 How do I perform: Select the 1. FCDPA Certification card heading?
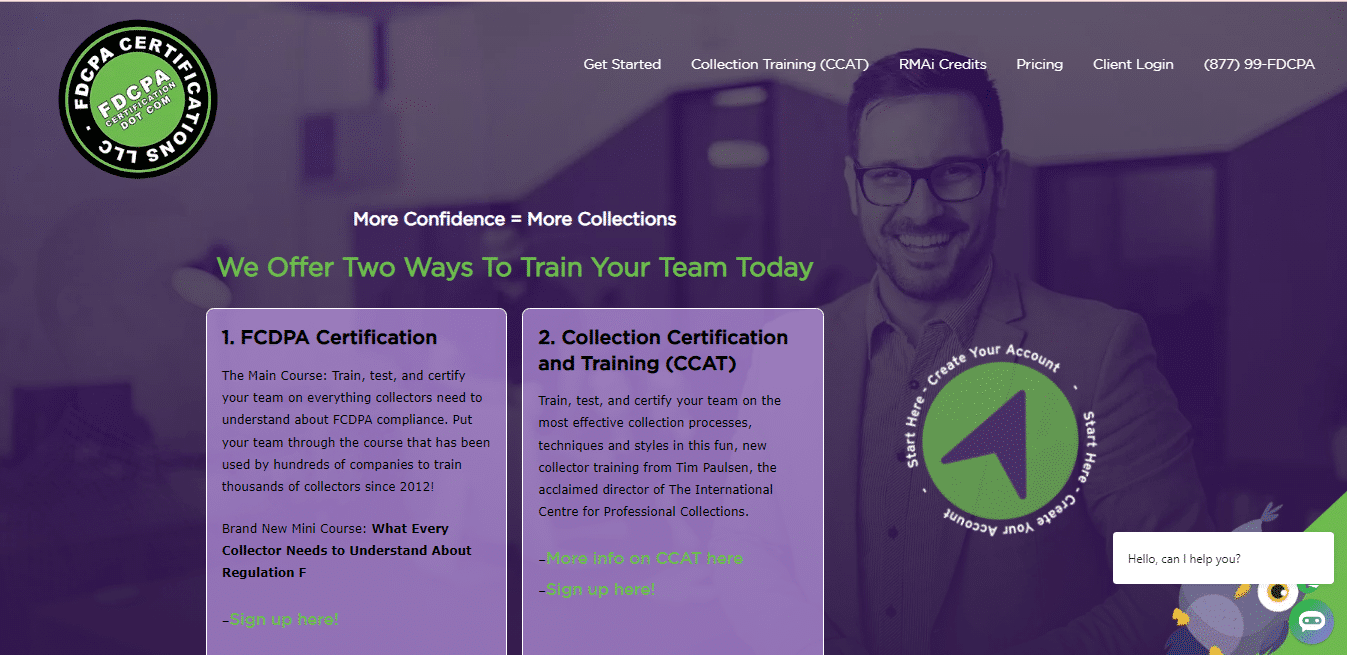329,338
